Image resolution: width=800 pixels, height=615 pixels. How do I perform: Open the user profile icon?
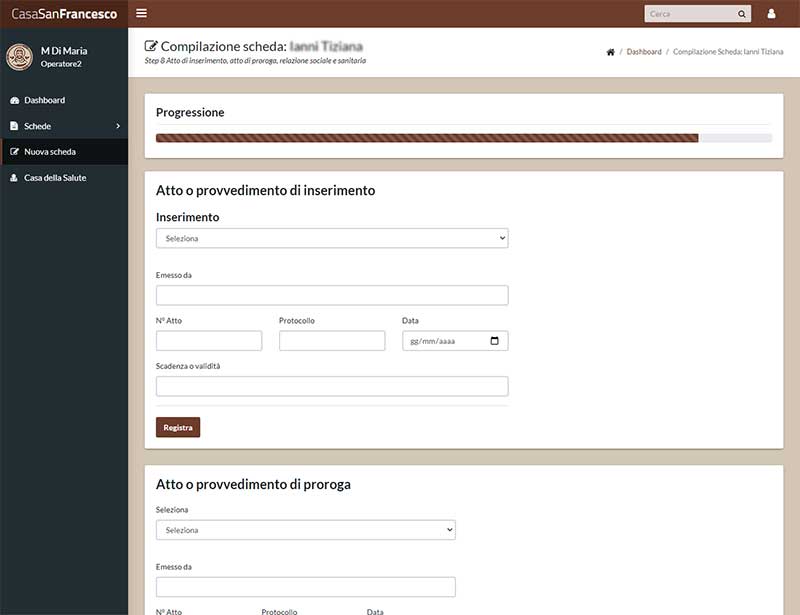(x=771, y=14)
